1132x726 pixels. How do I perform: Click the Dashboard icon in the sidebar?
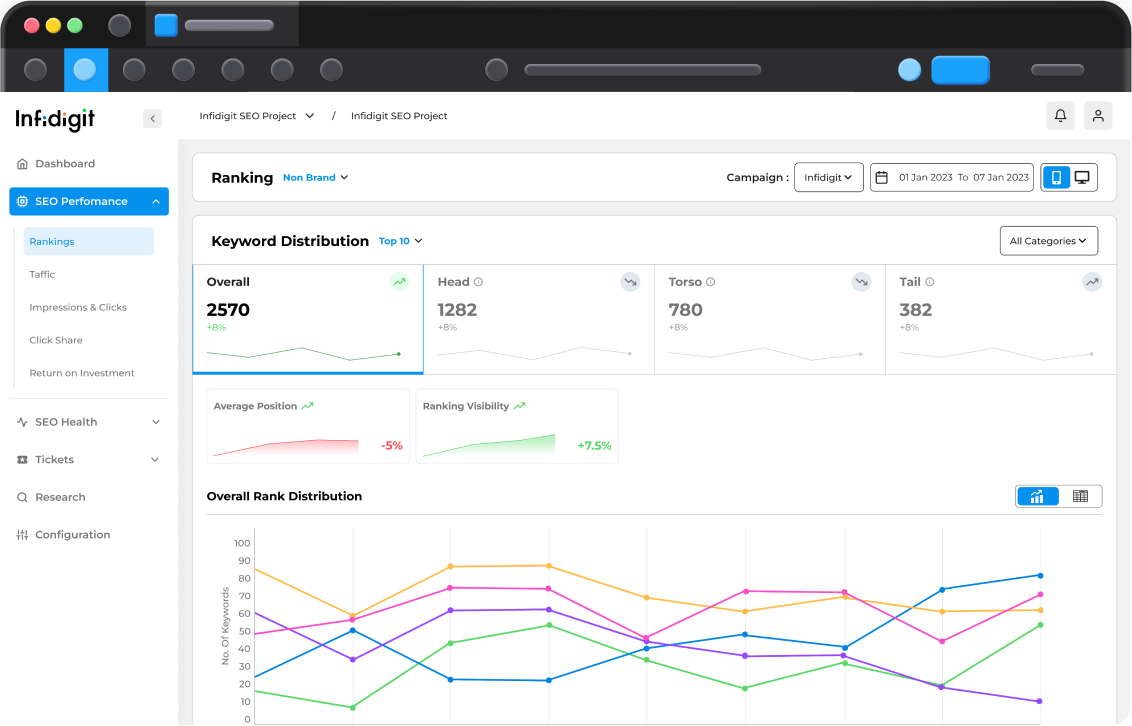(22, 164)
